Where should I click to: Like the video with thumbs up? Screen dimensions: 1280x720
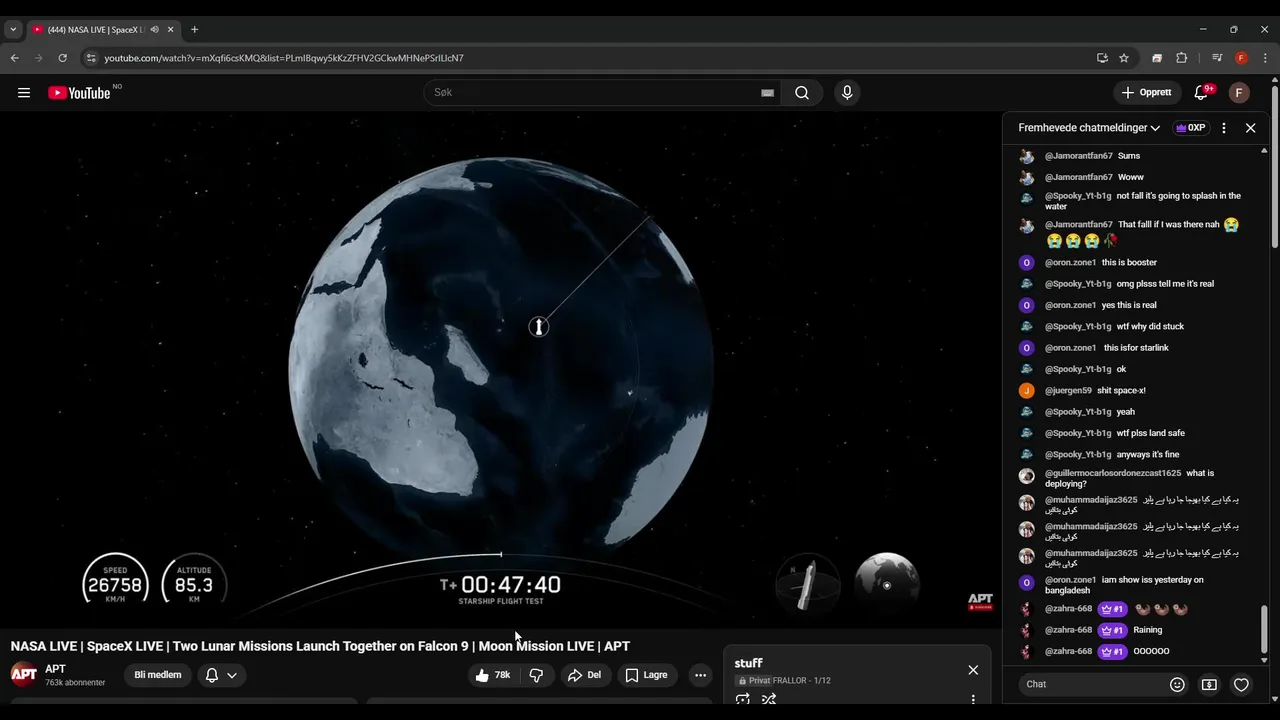pyautogui.click(x=493, y=675)
